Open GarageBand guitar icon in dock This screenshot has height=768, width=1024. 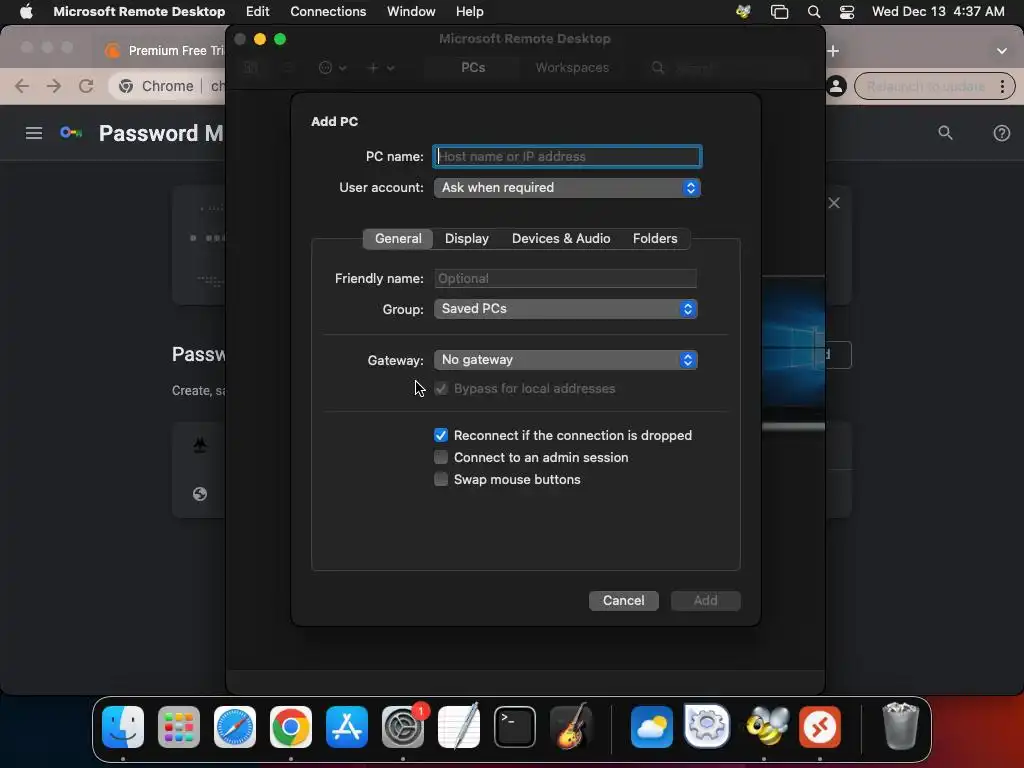571,727
